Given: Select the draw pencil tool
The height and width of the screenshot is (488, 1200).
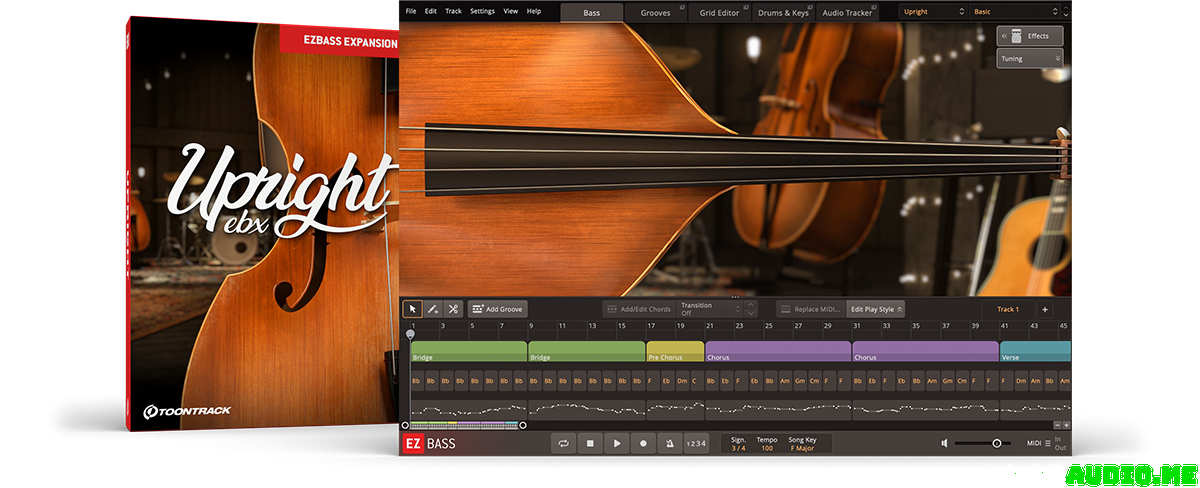Looking at the screenshot, I should [x=433, y=309].
